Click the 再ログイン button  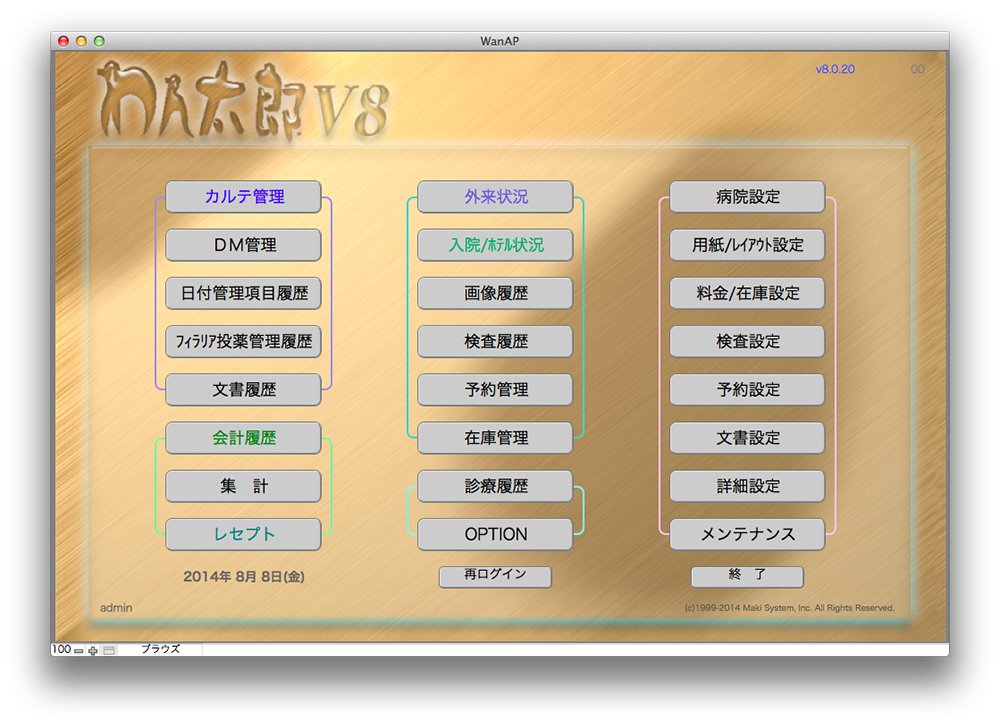coord(495,576)
